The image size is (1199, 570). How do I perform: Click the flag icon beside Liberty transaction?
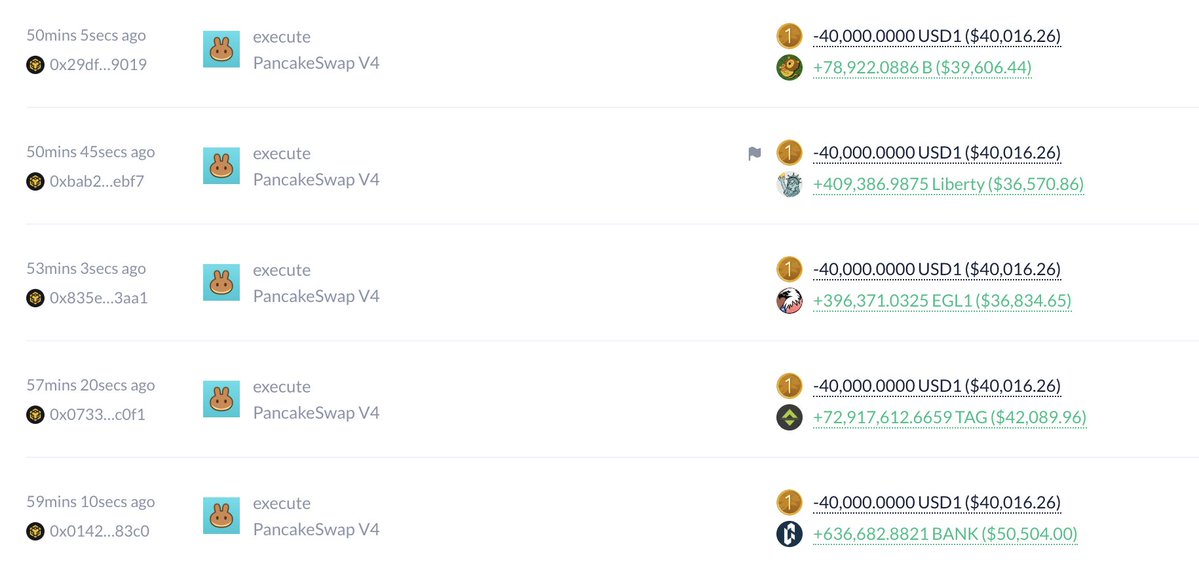tap(755, 154)
